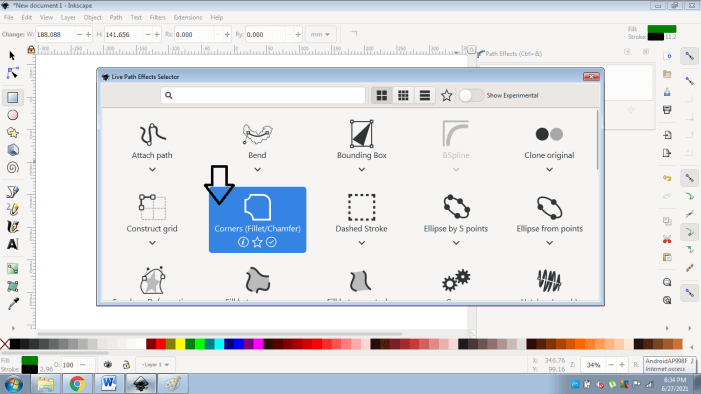The image size is (701, 394).
Task: Select the Selector arrow tool
Action: [x=12, y=55]
